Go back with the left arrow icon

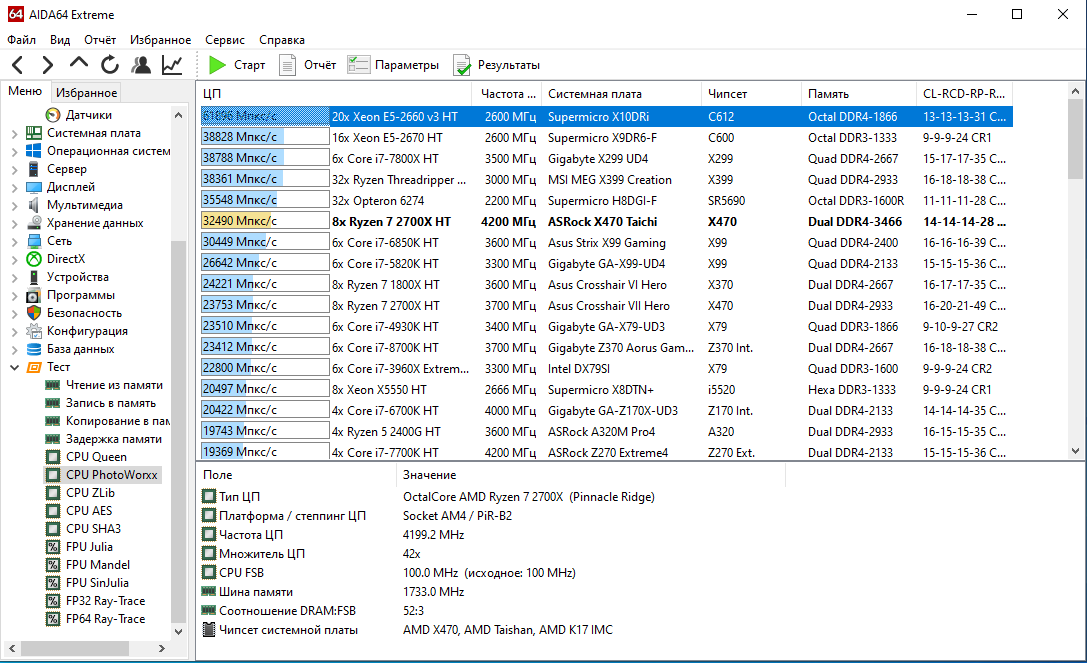tap(18, 65)
